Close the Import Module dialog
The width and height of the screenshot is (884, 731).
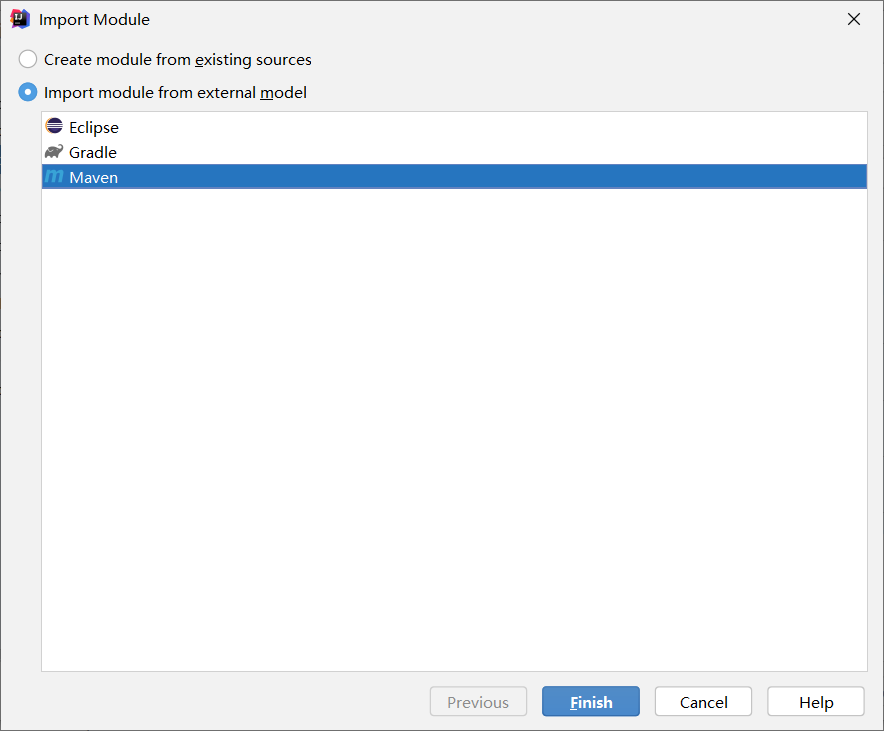coord(853,18)
